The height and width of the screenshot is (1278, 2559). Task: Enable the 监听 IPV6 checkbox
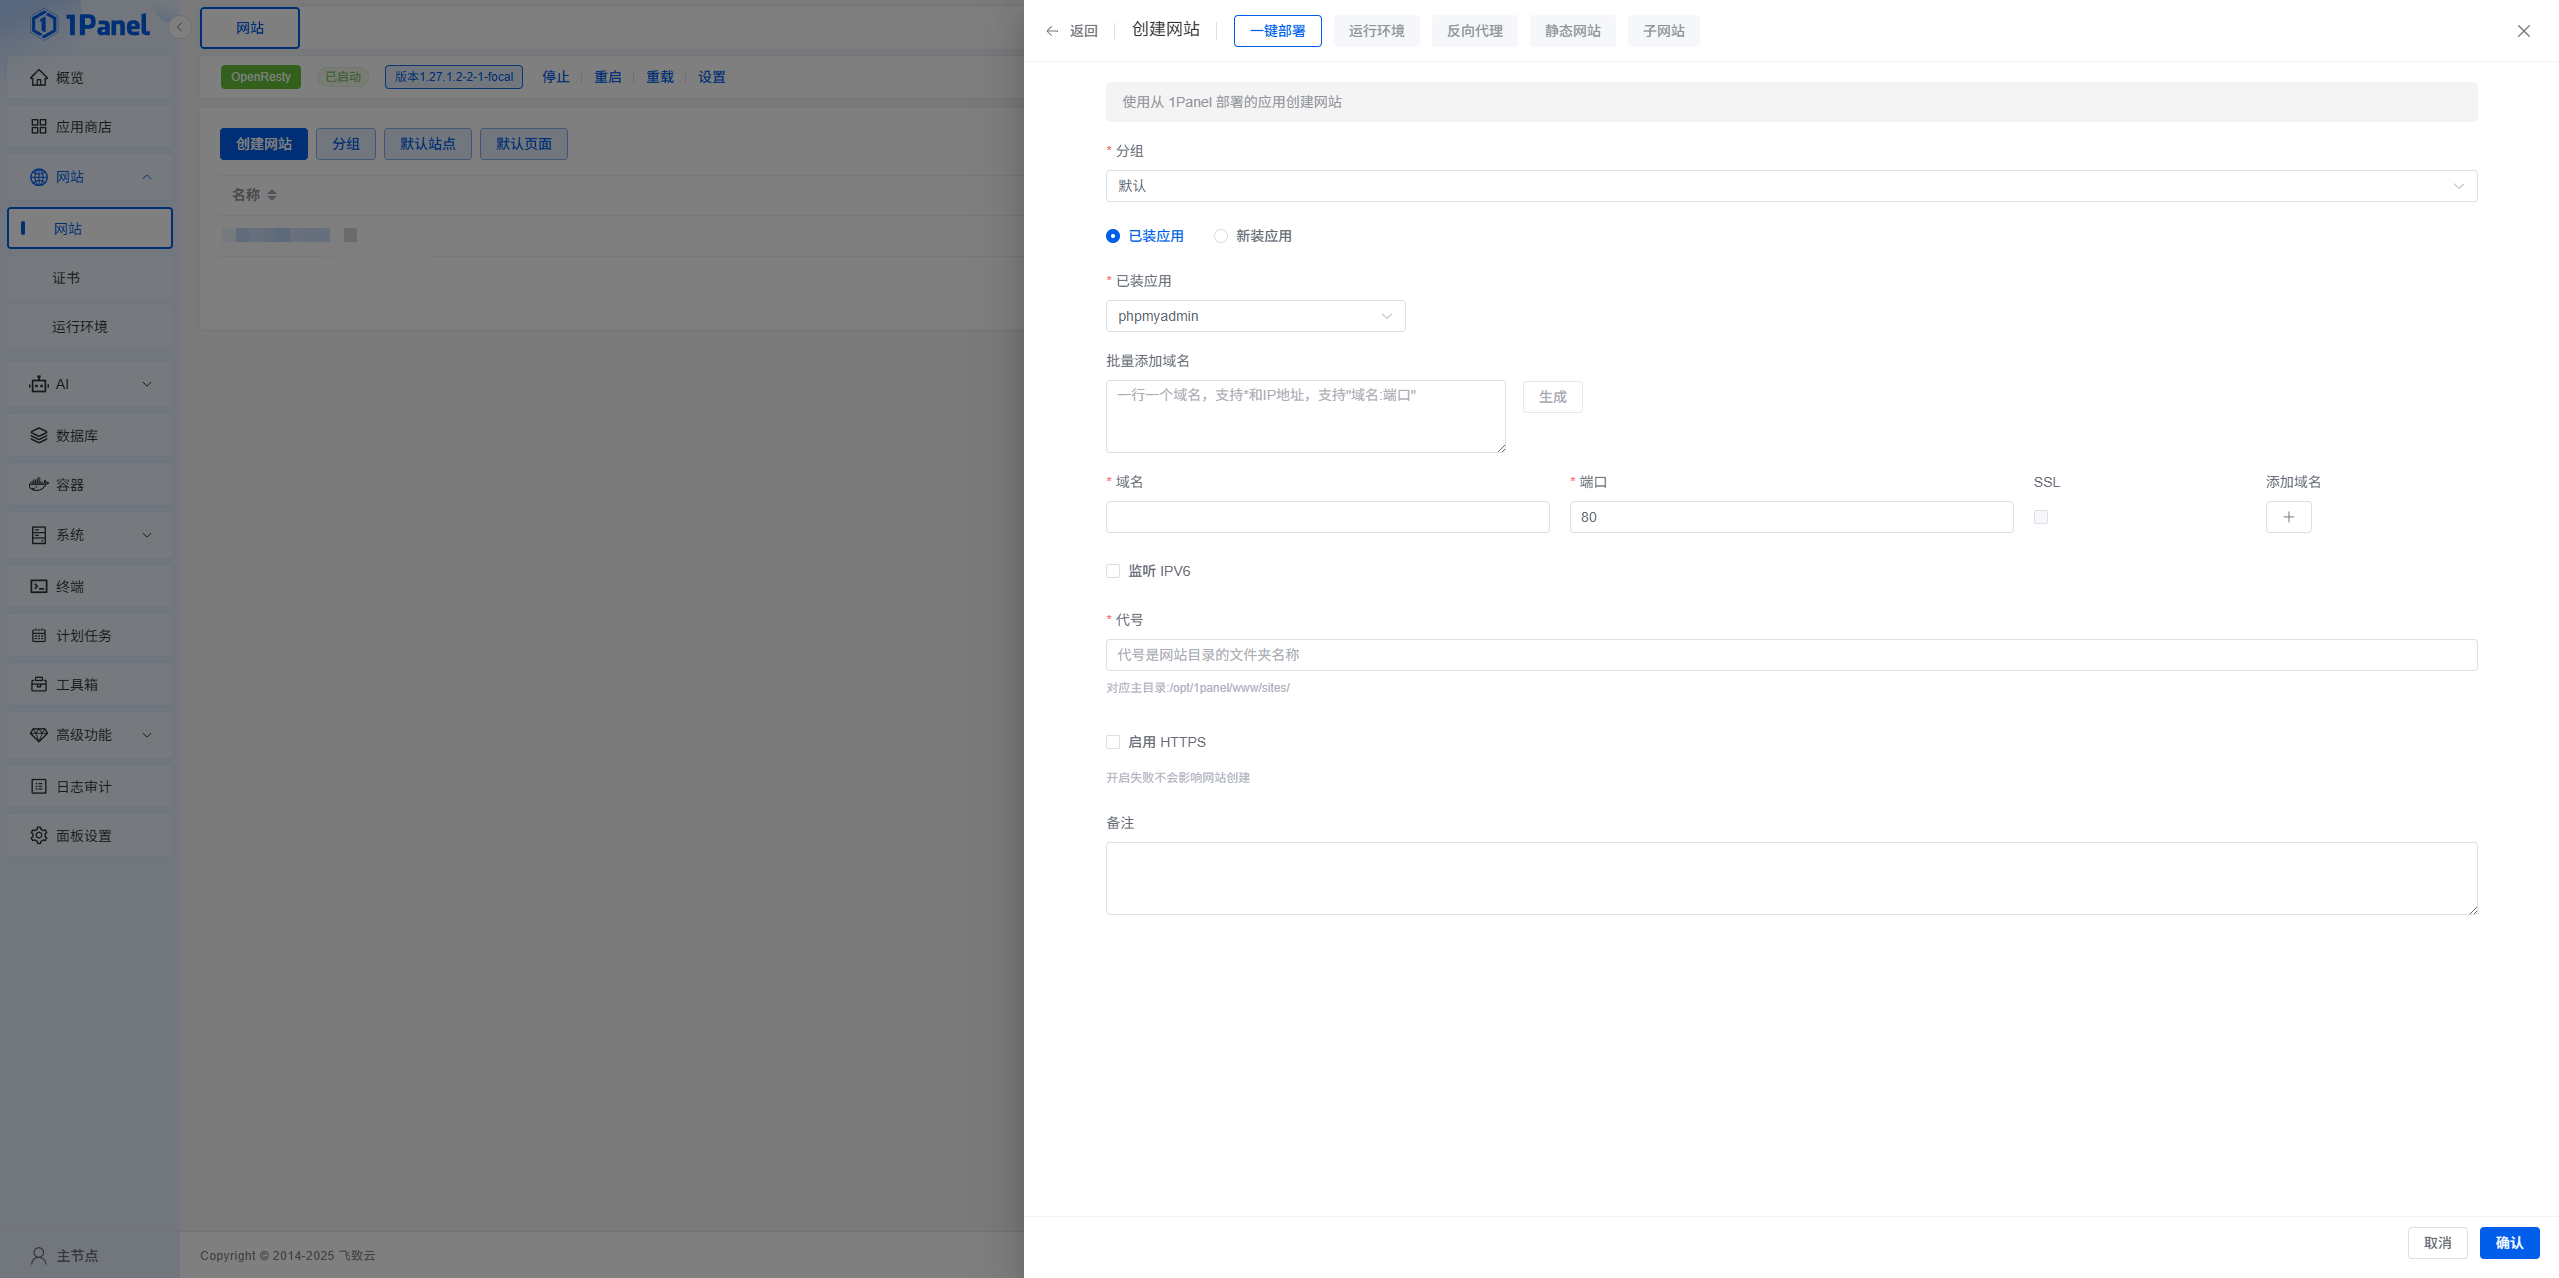(x=1113, y=571)
